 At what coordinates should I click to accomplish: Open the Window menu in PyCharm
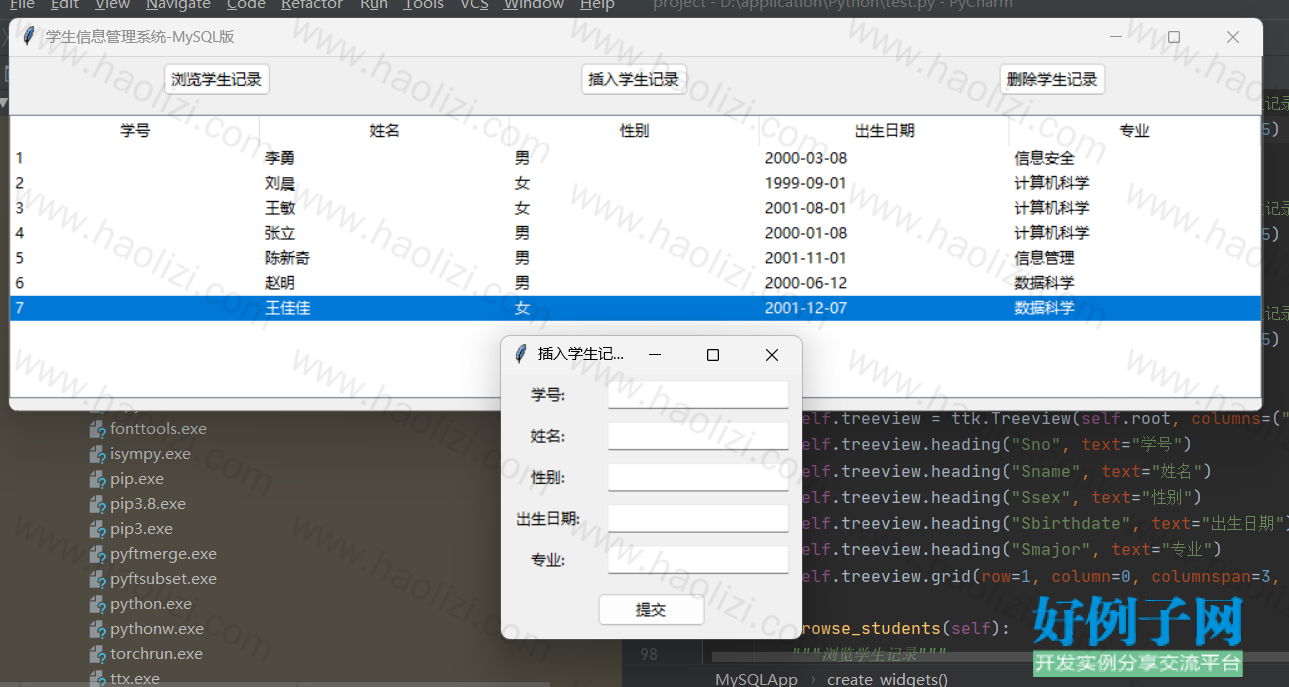(534, 5)
